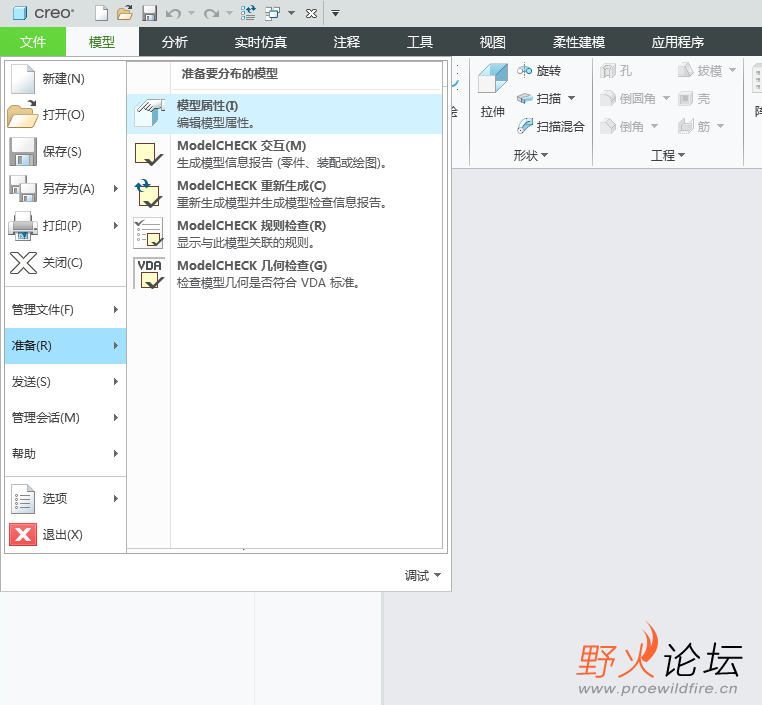The image size is (762, 705).
Task: Open the 倒圆角 dropdown arrow
Action: click(666, 98)
